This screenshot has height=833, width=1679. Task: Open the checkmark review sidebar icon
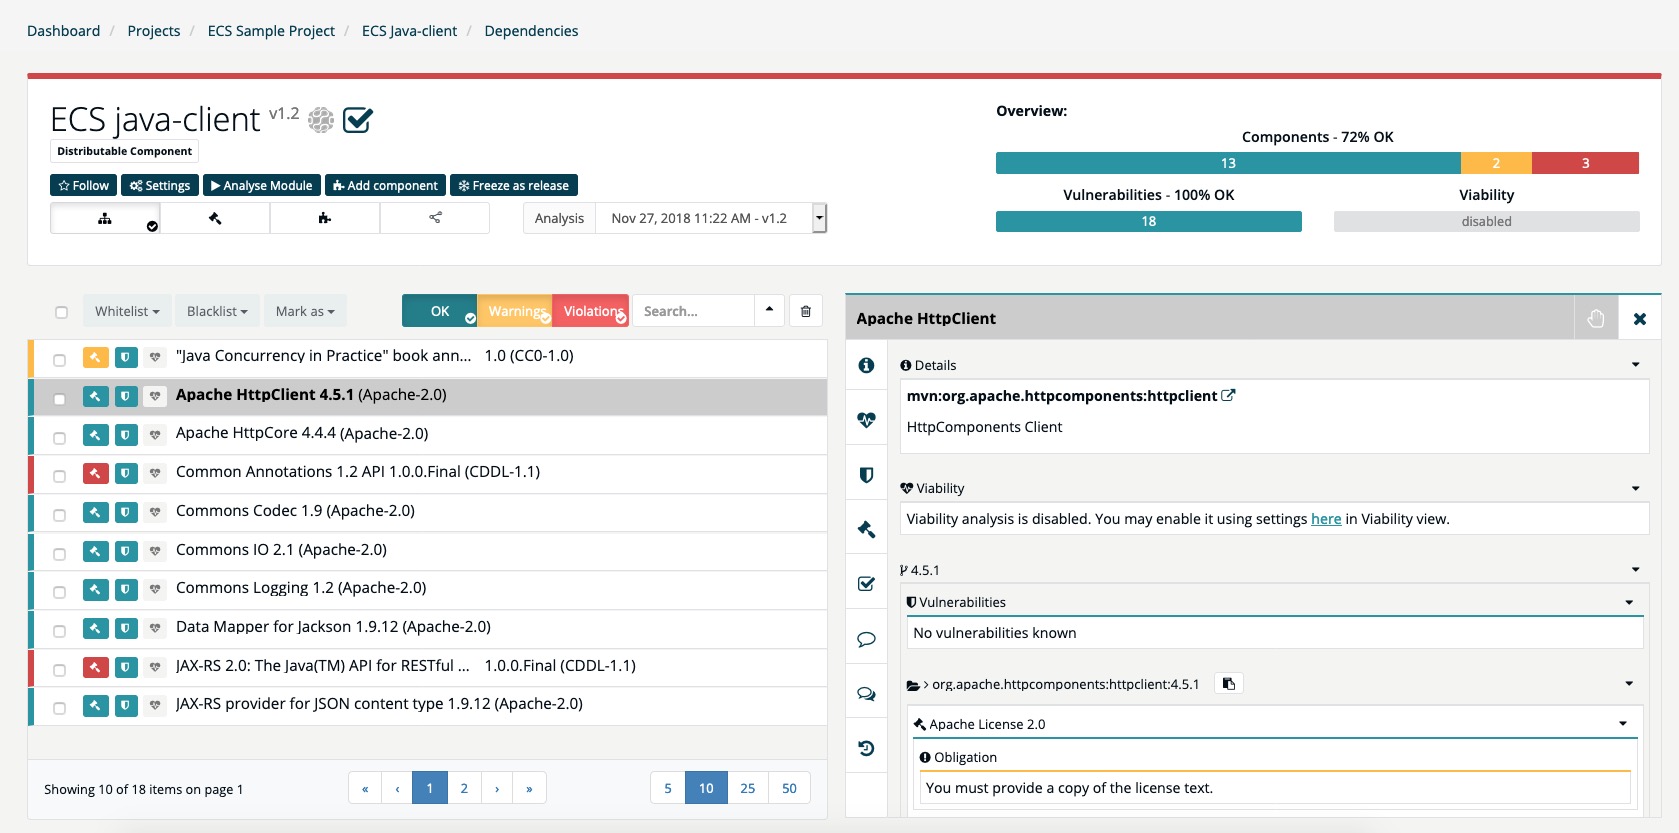866,584
